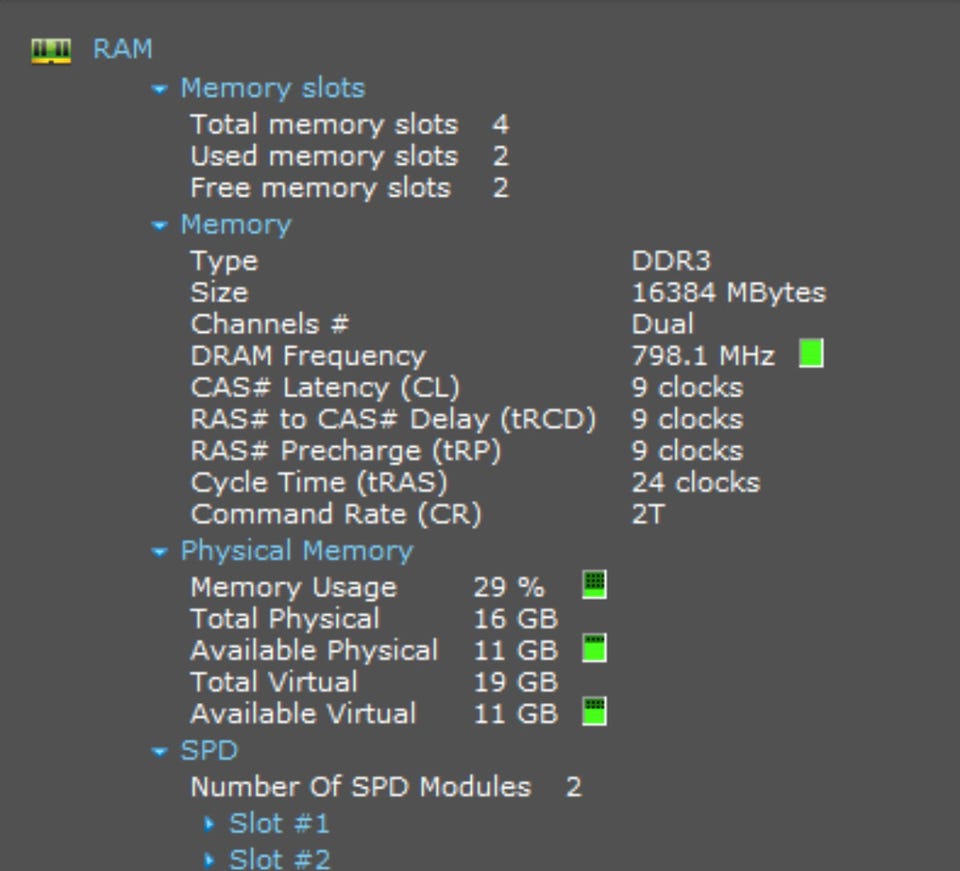
Task: Click the DRAM Frequency green indicator icon
Action: pyautogui.click(x=811, y=354)
